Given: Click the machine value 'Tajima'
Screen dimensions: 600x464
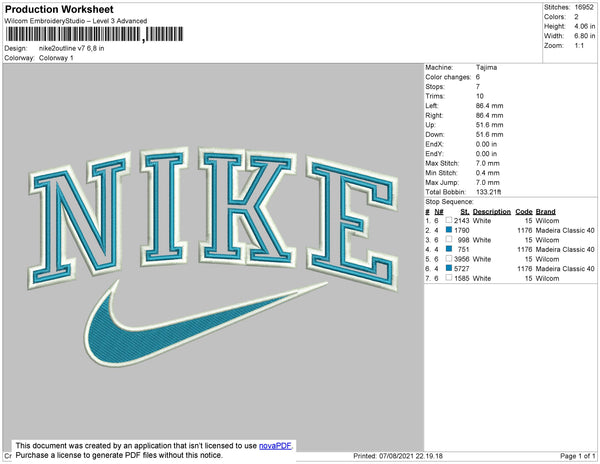Looking at the screenshot, I should (x=486, y=67).
